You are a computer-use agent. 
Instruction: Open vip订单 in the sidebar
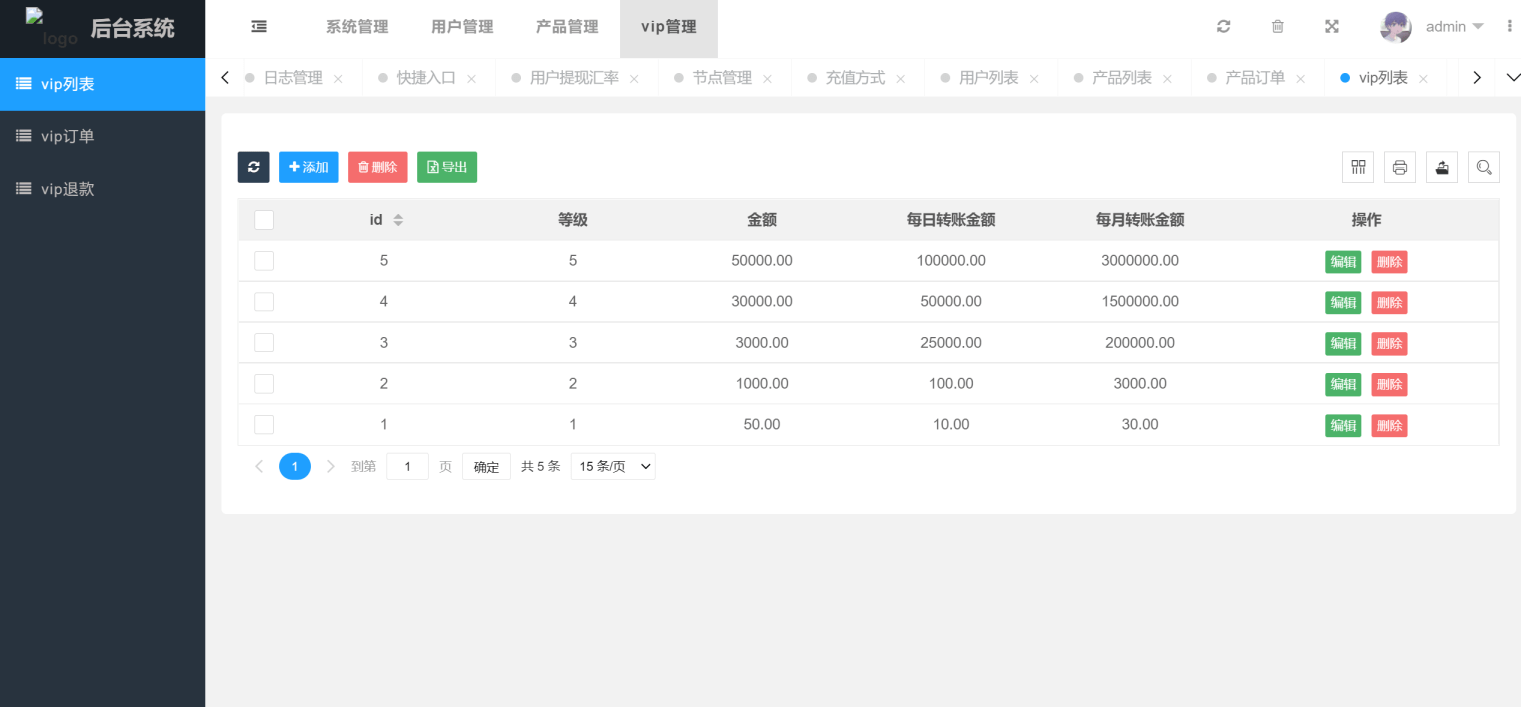click(x=102, y=136)
